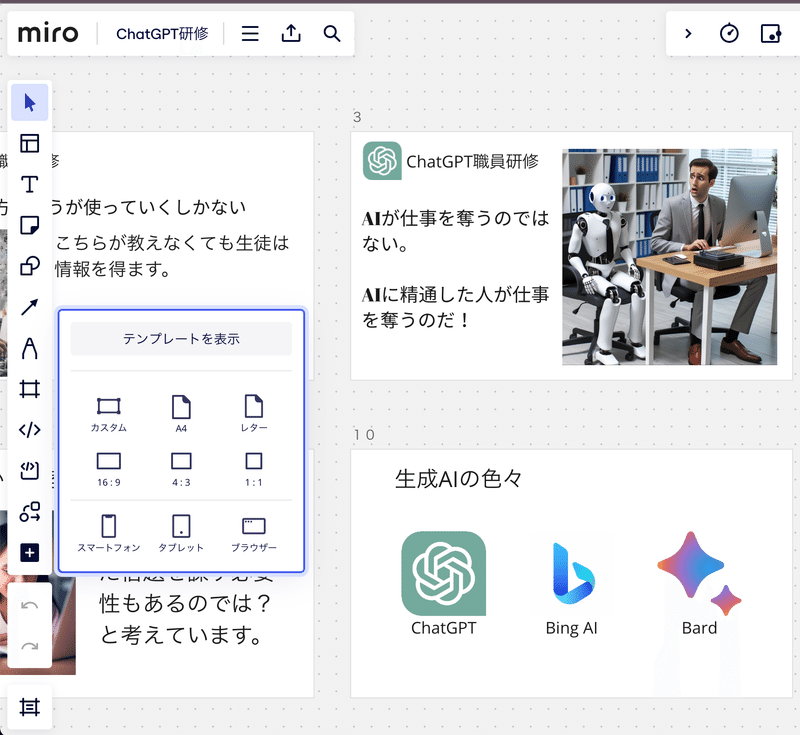Choose the ブラウザー frame preset
The image size is (800, 735).
tap(254, 534)
